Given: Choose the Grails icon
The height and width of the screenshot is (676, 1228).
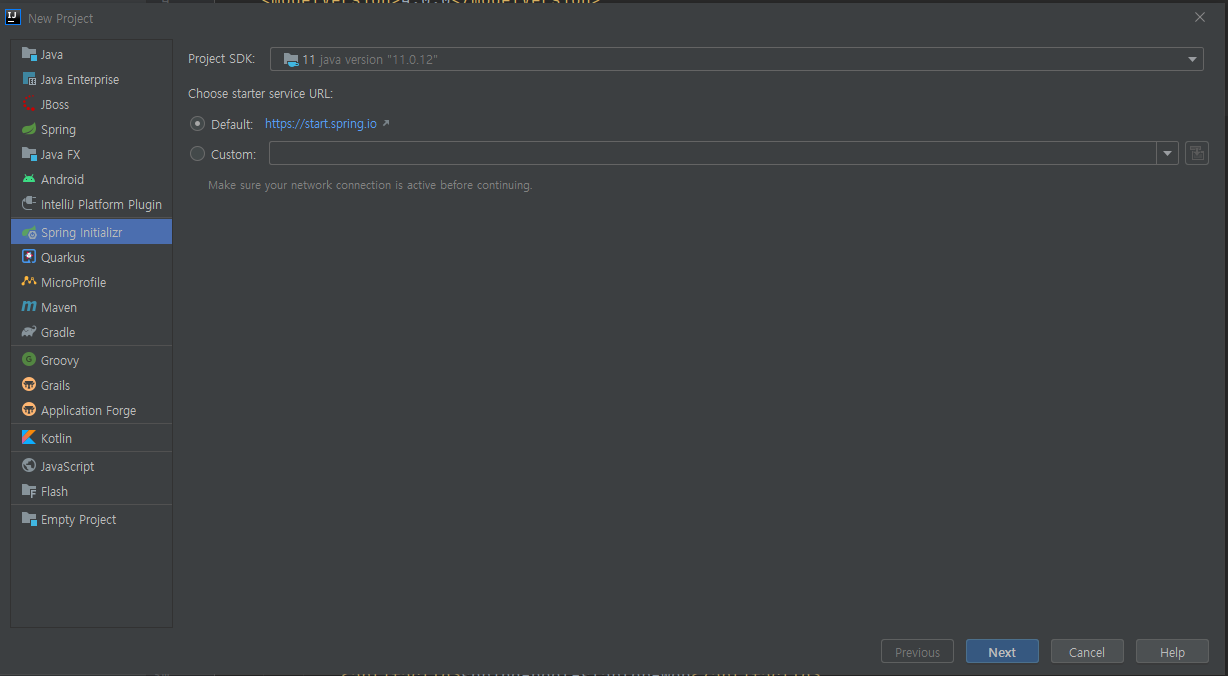Looking at the screenshot, I should point(29,385).
